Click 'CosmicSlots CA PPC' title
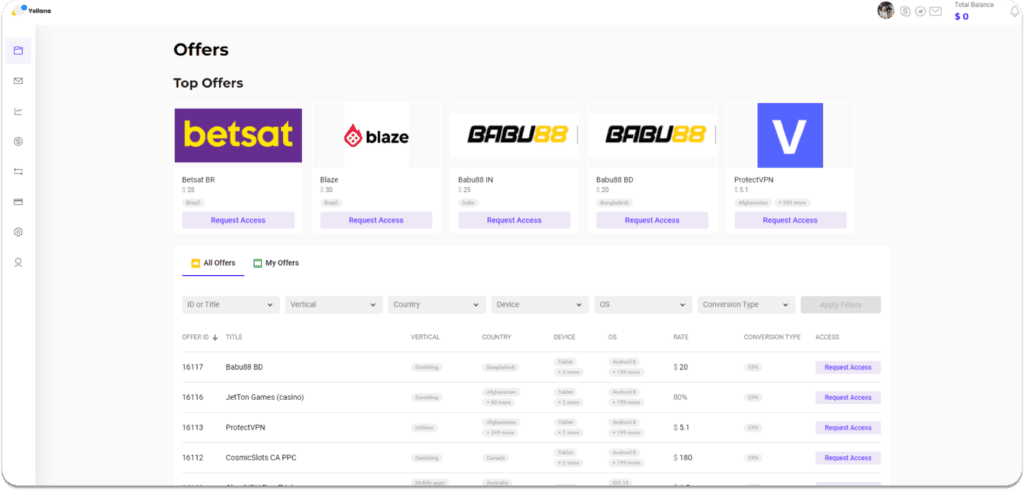Image resolution: width=1024 pixels, height=490 pixels. [x=261, y=457]
